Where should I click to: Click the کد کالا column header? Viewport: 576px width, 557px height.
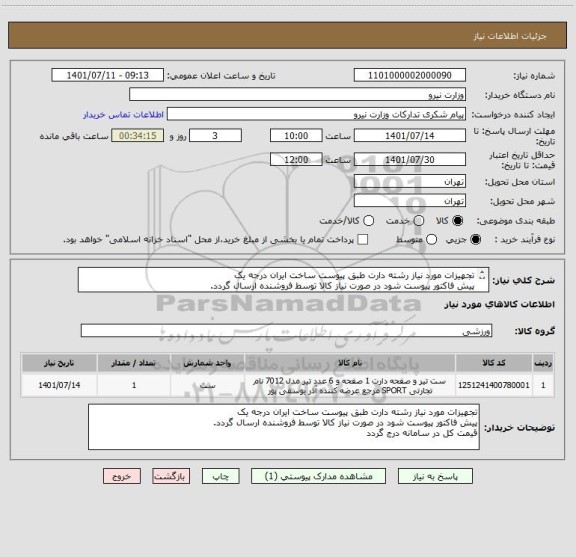[x=494, y=363]
